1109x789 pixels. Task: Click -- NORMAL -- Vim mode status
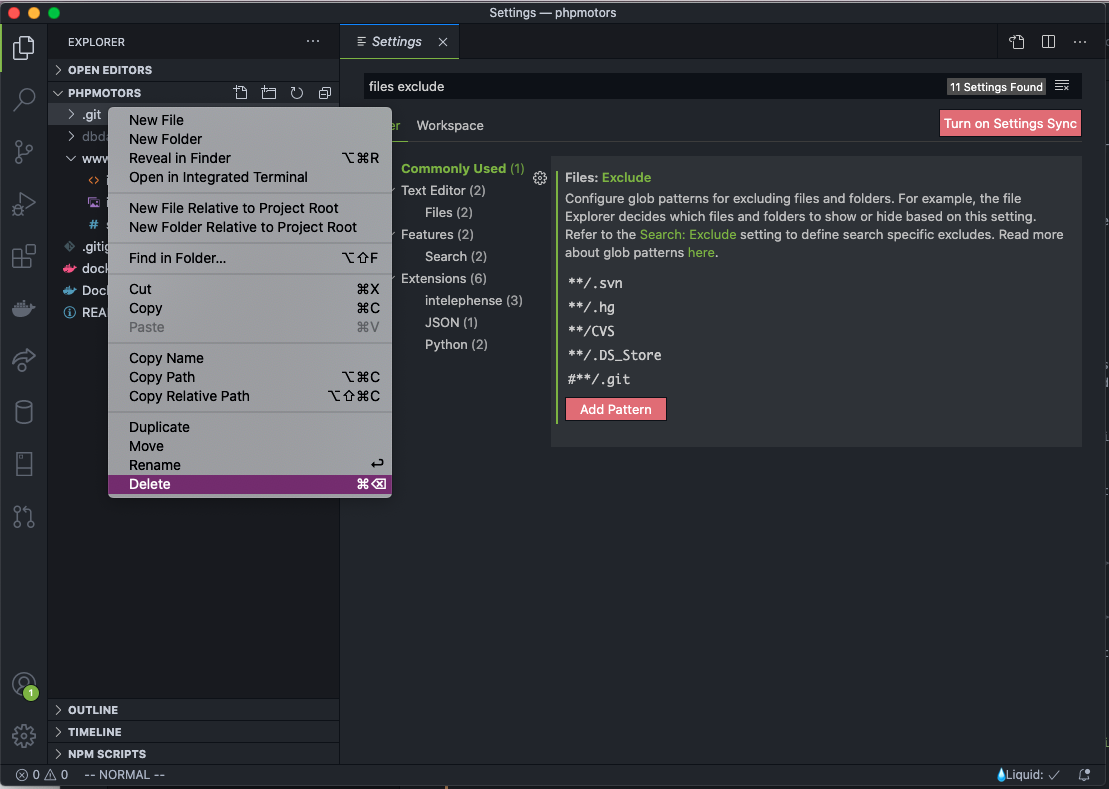pyautogui.click(x=124, y=775)
